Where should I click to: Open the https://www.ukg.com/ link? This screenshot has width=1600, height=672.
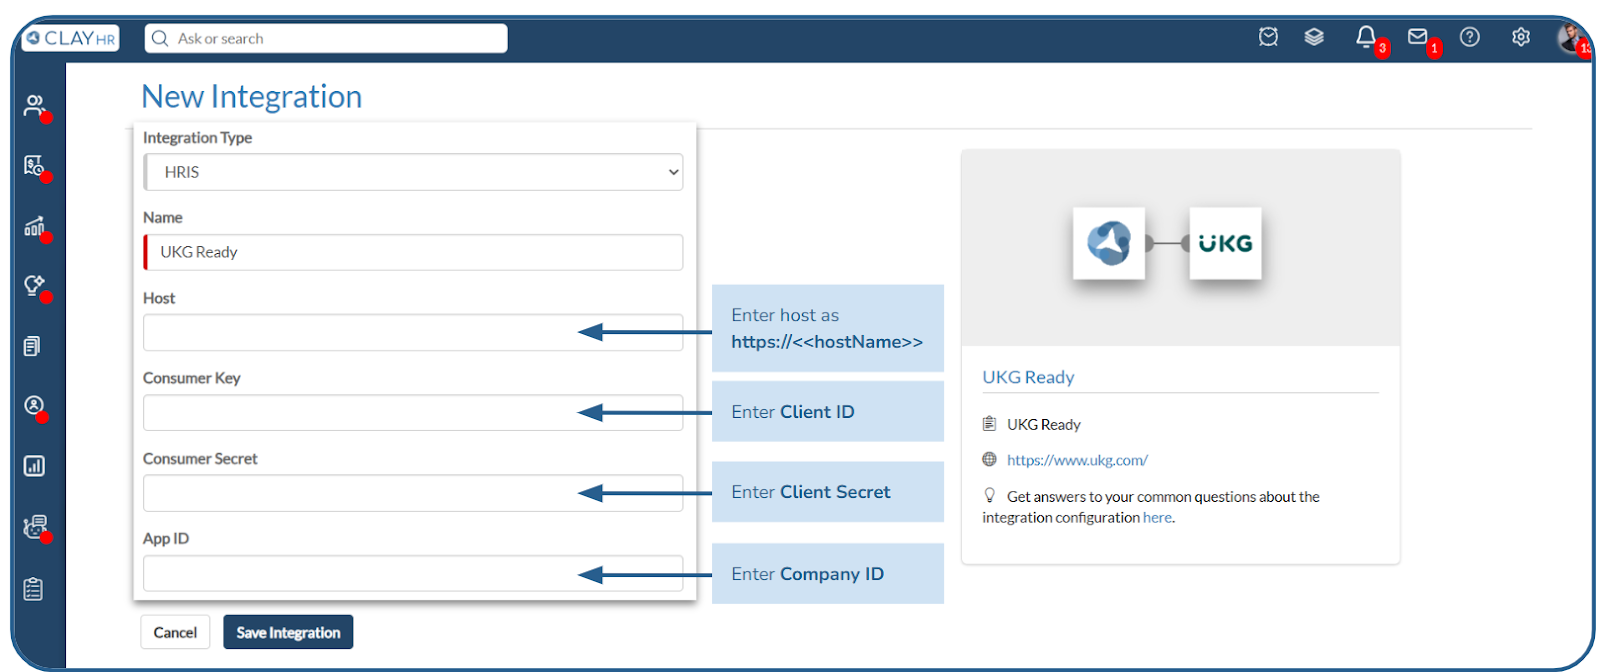[1077, 460]
